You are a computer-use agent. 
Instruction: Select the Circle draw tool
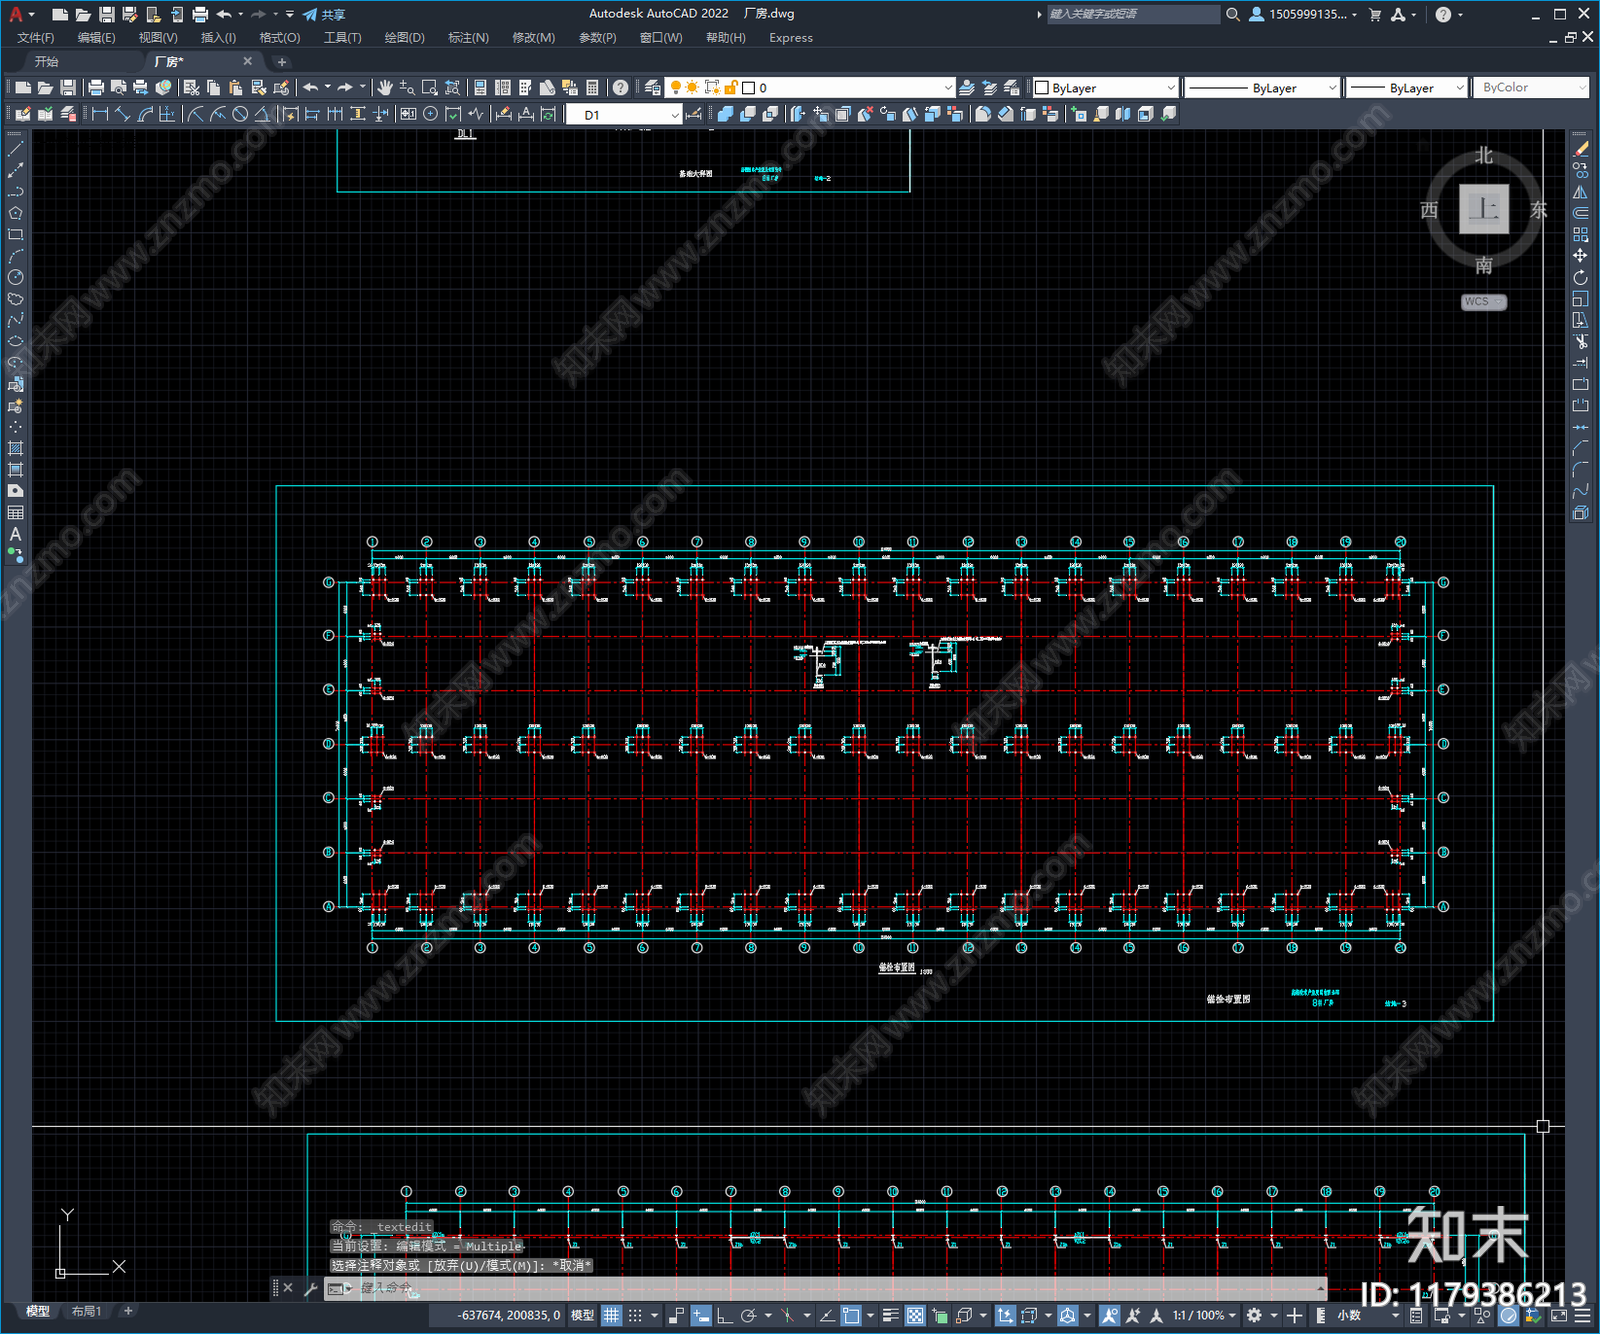pos(15,277)
